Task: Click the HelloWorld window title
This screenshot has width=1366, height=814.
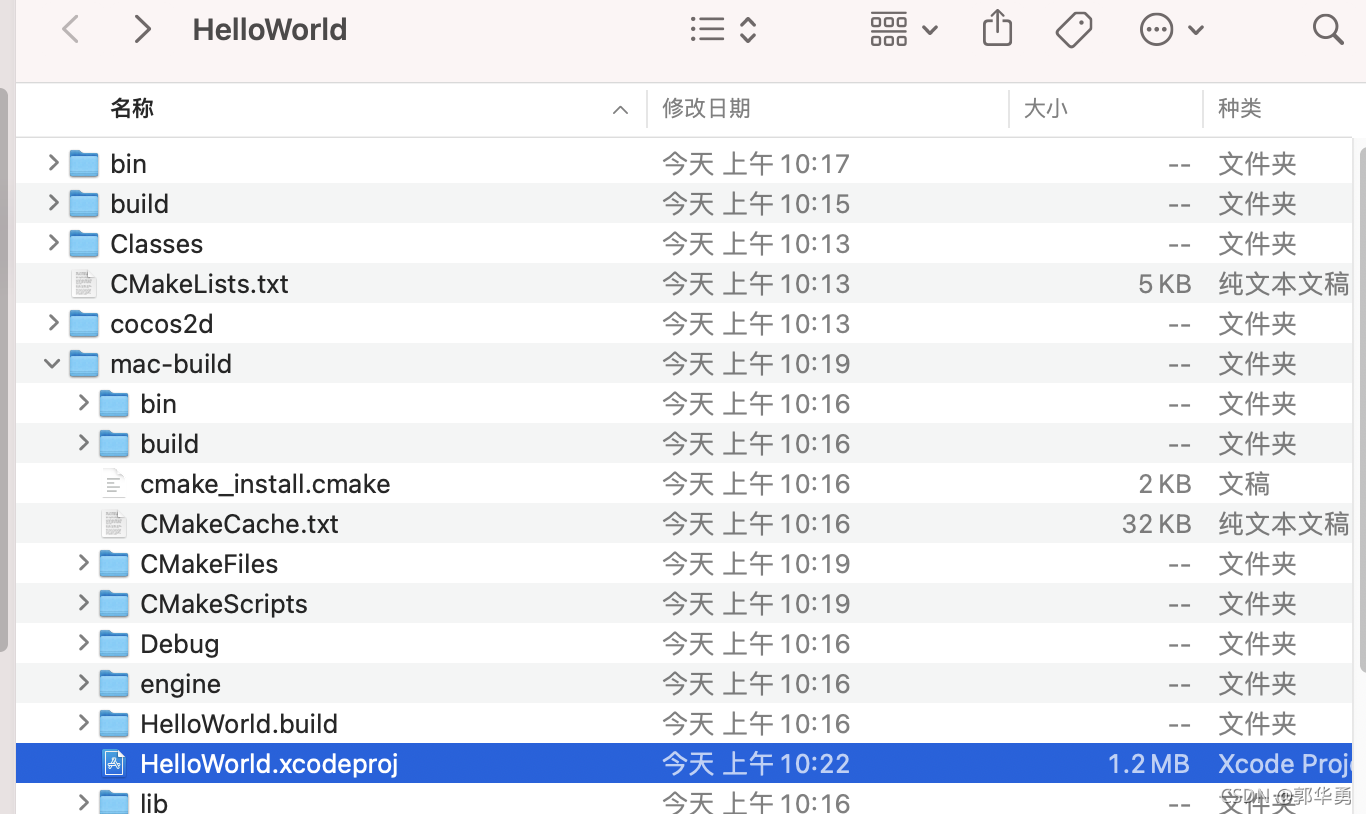Action: coord(270,30)
